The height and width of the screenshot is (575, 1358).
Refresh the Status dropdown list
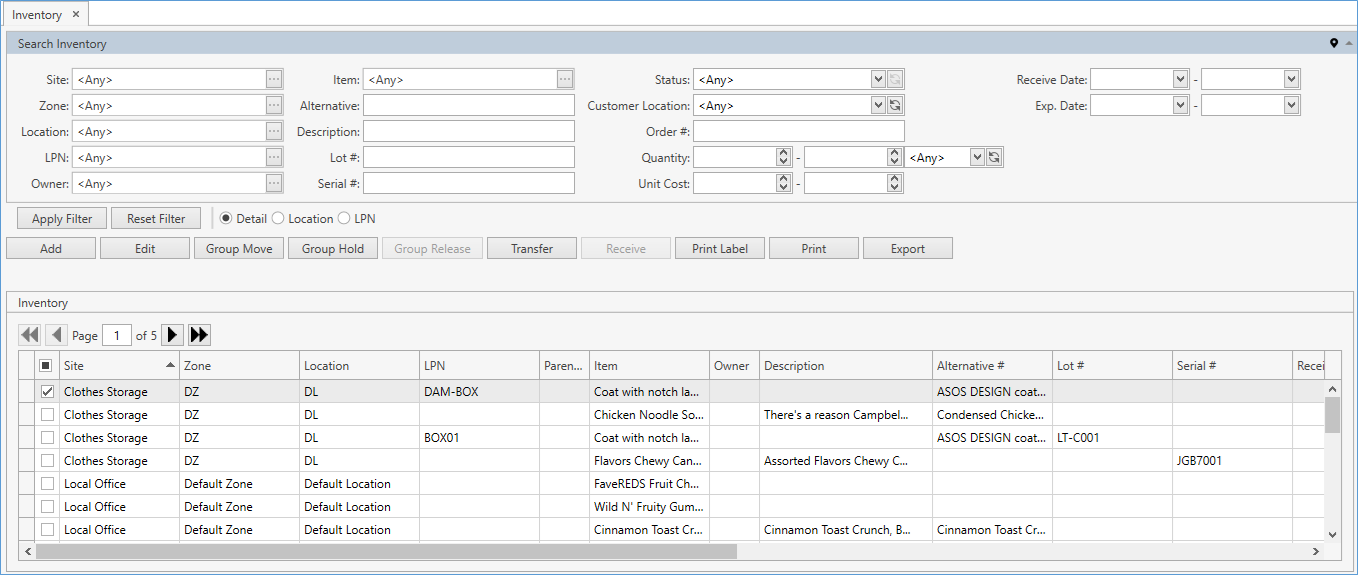(895, 80)
